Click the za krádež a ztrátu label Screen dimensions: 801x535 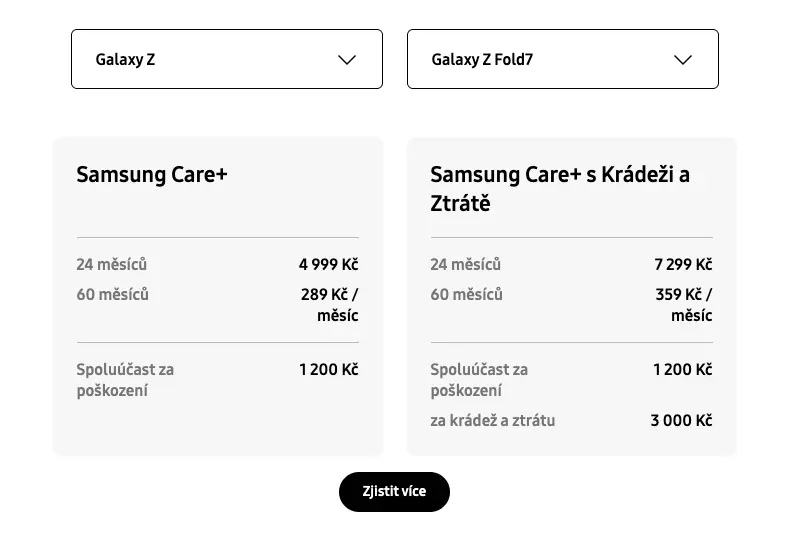tap(493, 421)
